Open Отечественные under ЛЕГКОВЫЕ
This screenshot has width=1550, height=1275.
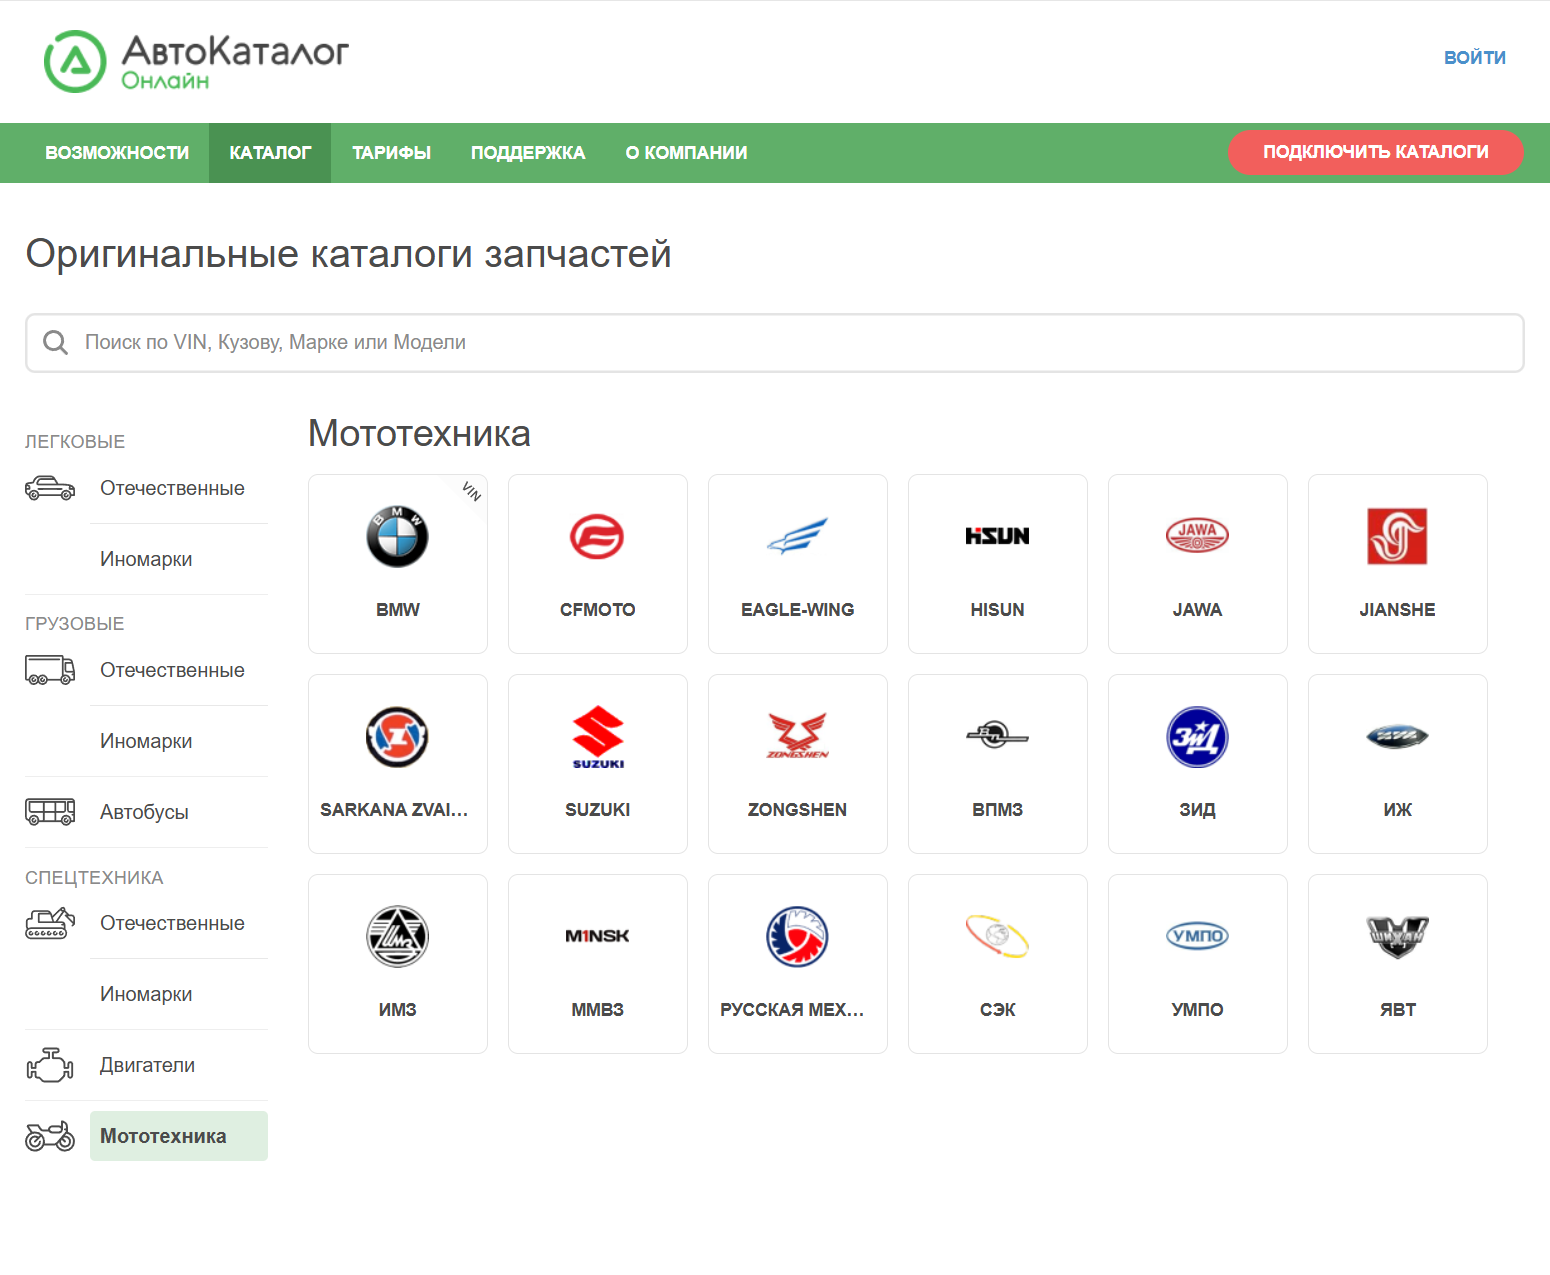tap(172, 488)
